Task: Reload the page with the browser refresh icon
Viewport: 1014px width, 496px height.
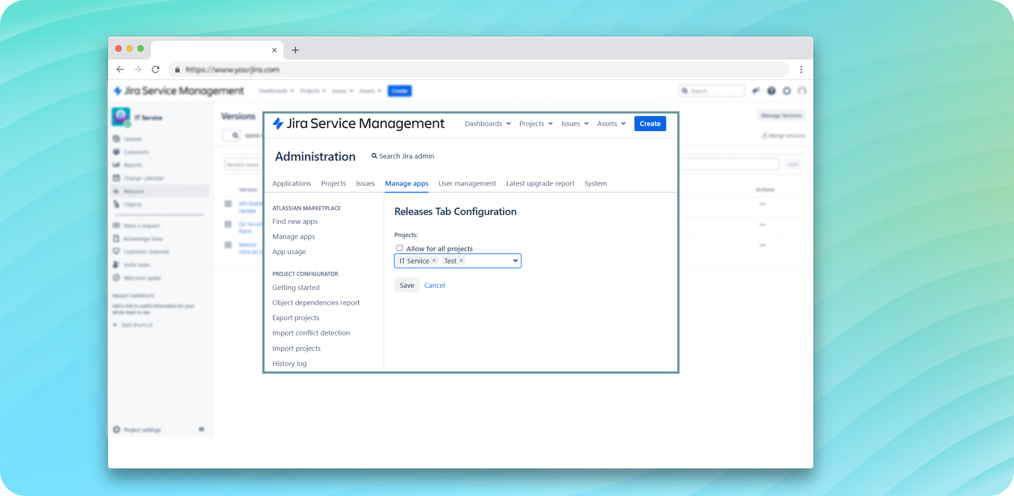Action: (x=155, y=69)
